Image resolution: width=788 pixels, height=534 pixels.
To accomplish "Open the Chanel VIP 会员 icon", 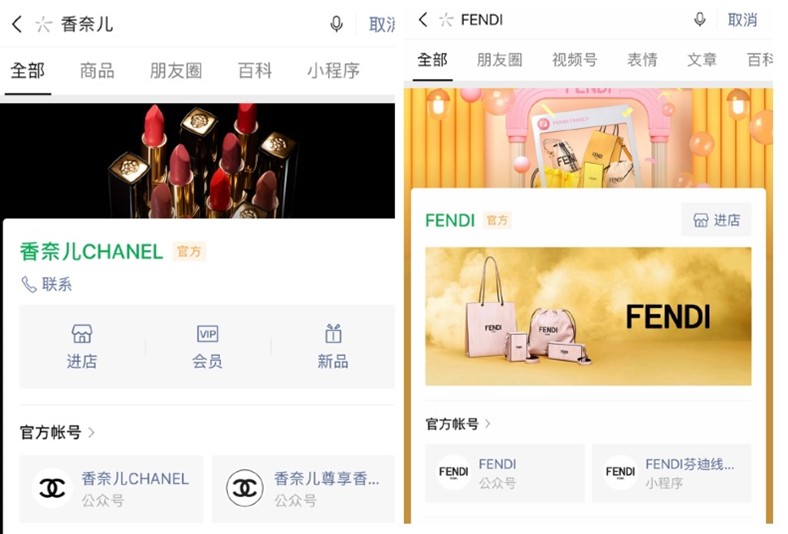I will click(x=207, y=346).
